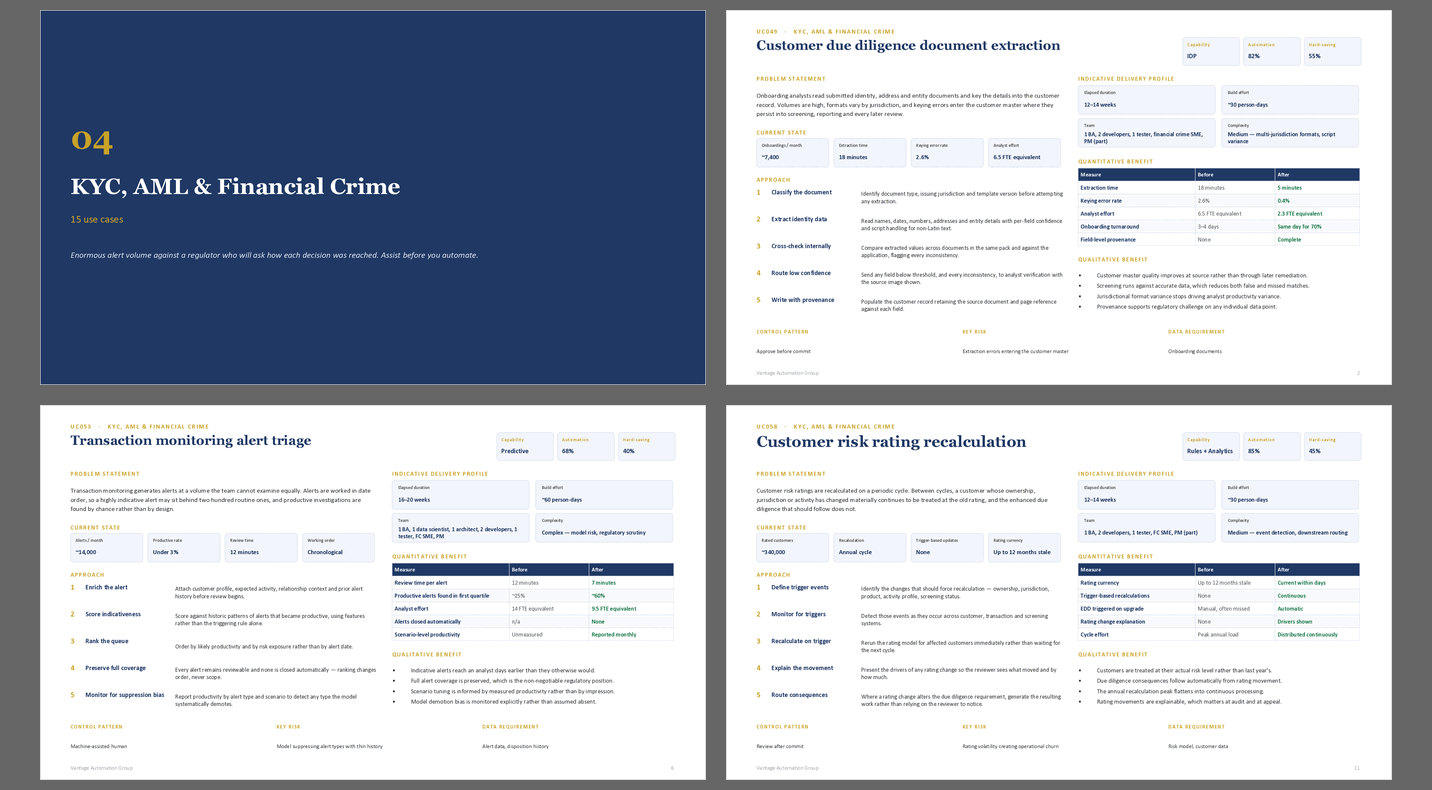Click the "Distributed continuously" table cell
Image resolution: width=1432 pixels, height=790 pixels.
tap(1307, 634)
